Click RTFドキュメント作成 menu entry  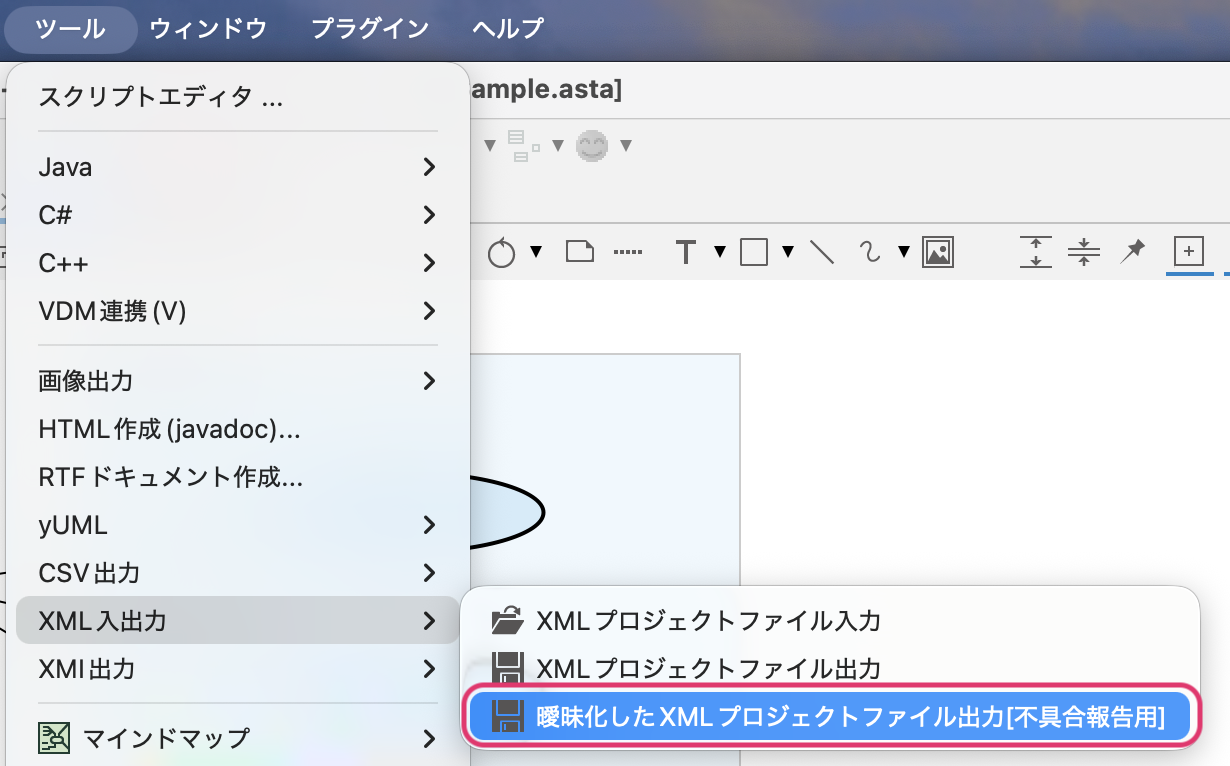click(x=170, y=477)
